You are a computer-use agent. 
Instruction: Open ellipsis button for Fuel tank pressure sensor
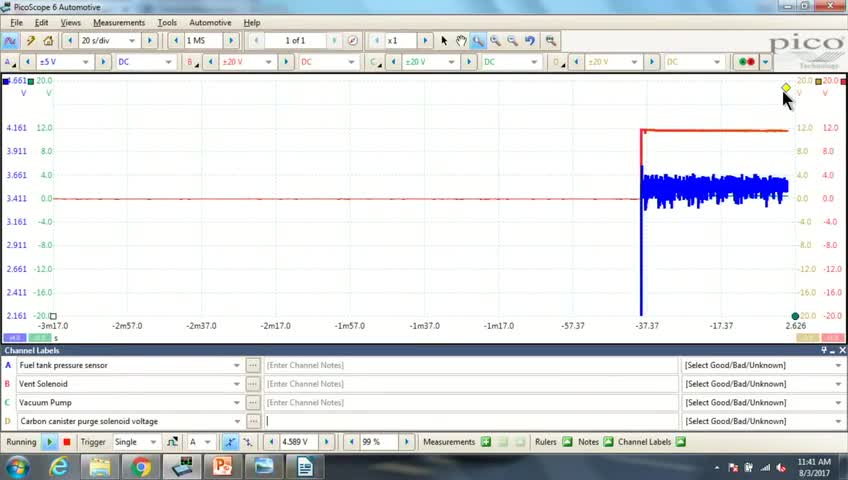[253, 365]
